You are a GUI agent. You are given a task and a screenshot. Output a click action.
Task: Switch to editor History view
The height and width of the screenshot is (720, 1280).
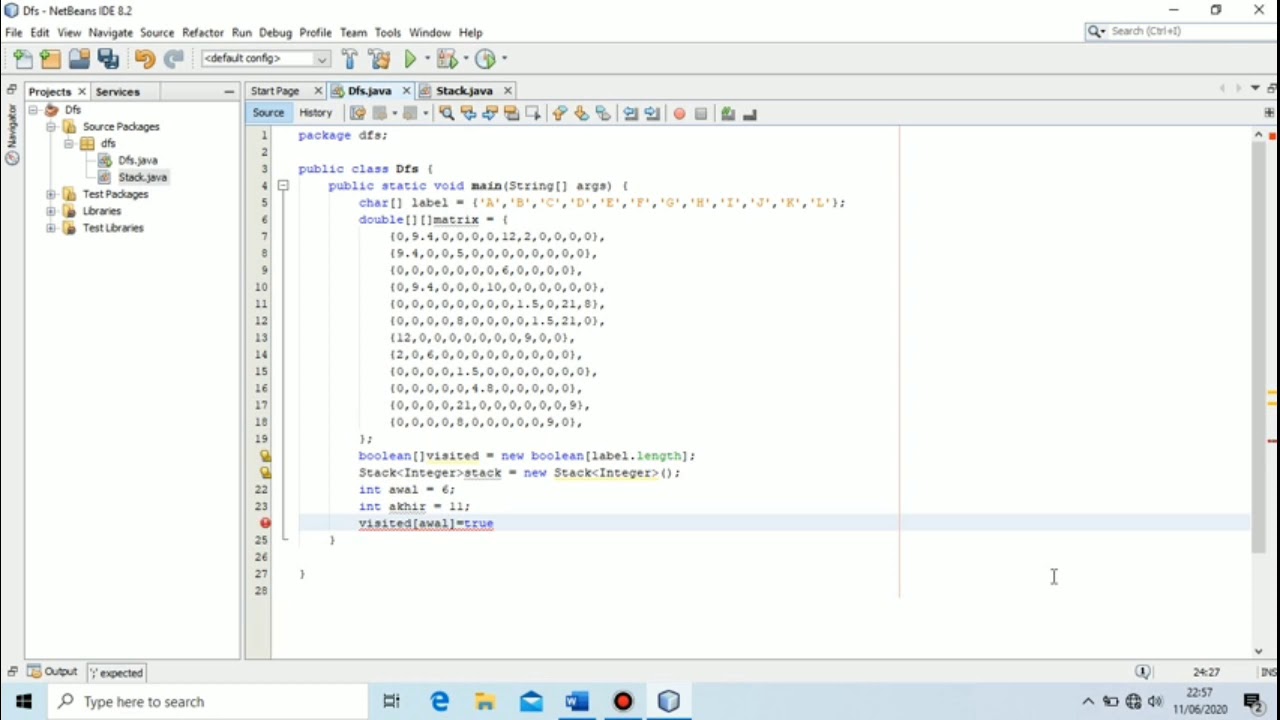pos(315,113)
